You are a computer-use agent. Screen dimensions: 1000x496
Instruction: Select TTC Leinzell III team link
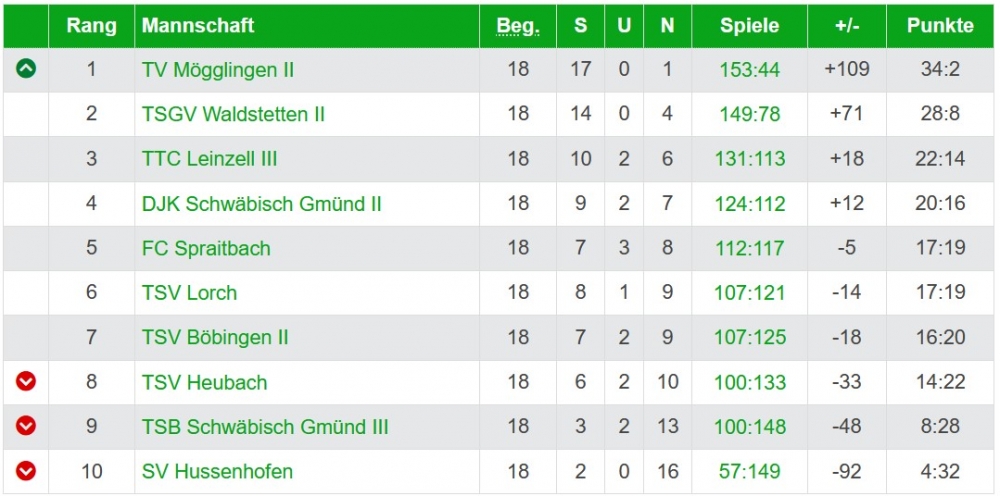coord(209,159)
